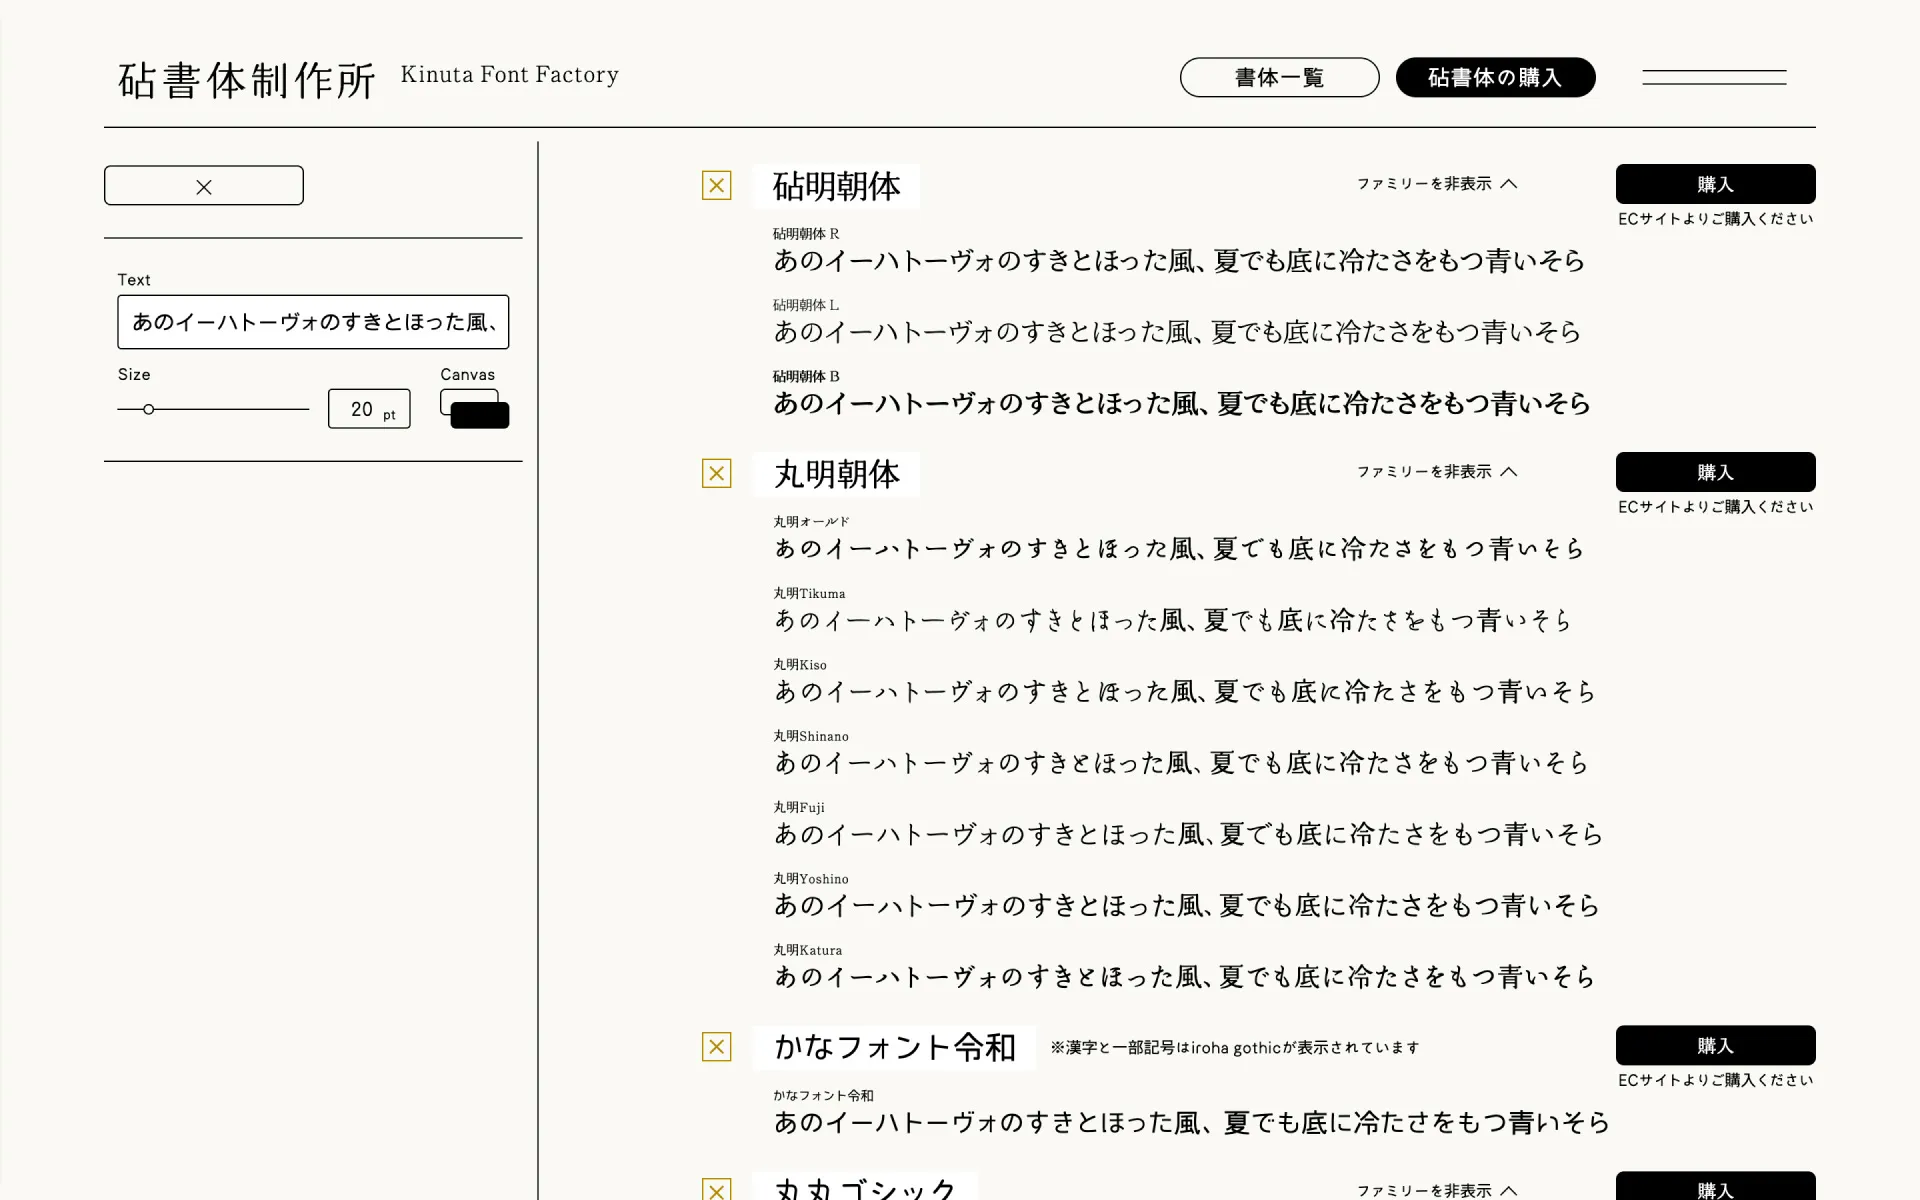Open the hamburger menu lines

click(x=1714, y=77)
